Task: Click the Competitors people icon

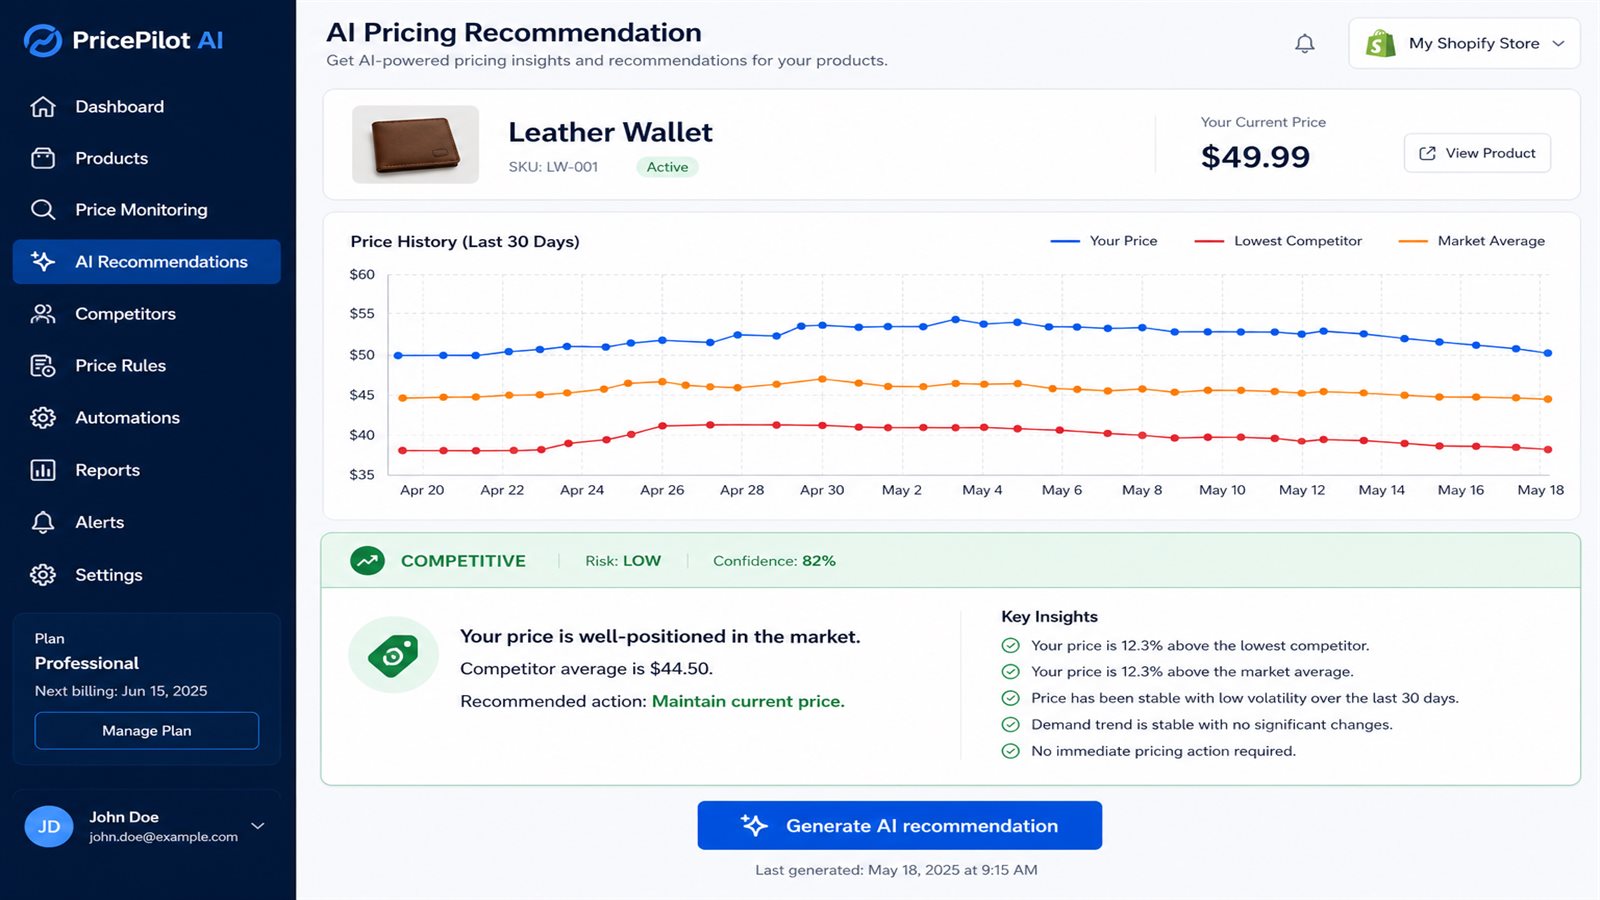Action: [x=43, y=314]
